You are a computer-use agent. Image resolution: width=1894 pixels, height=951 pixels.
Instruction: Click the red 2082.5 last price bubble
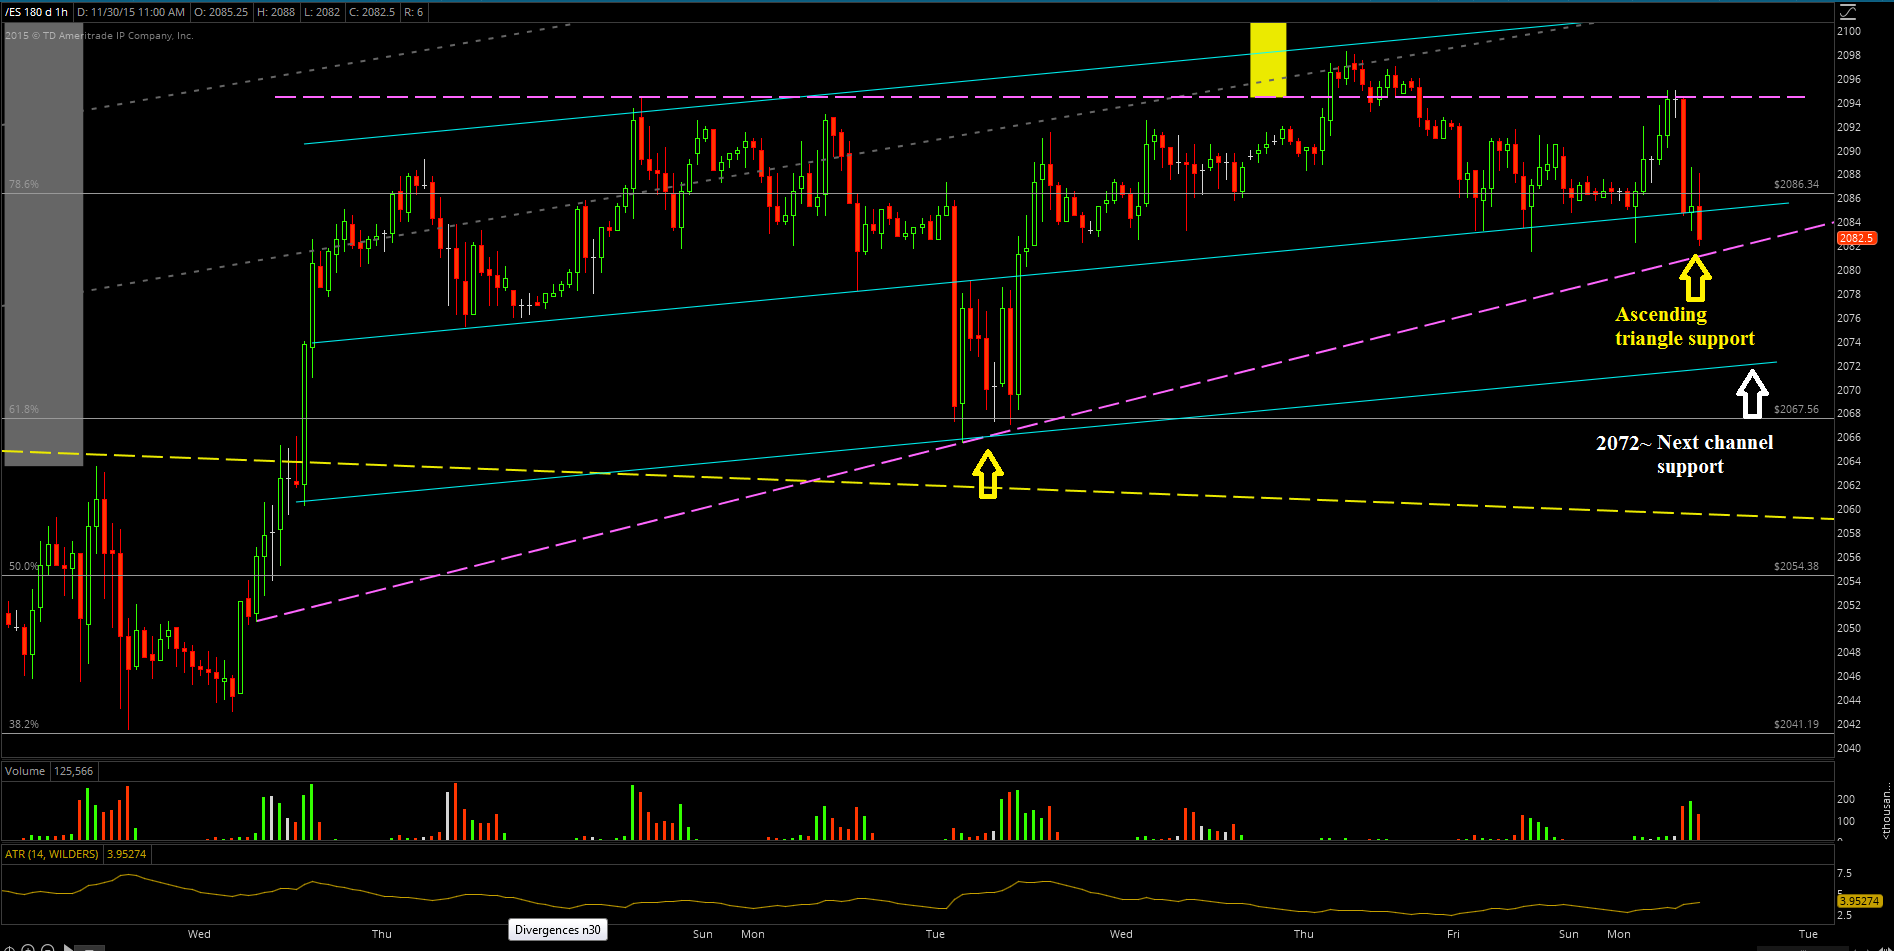(1857, 238)
